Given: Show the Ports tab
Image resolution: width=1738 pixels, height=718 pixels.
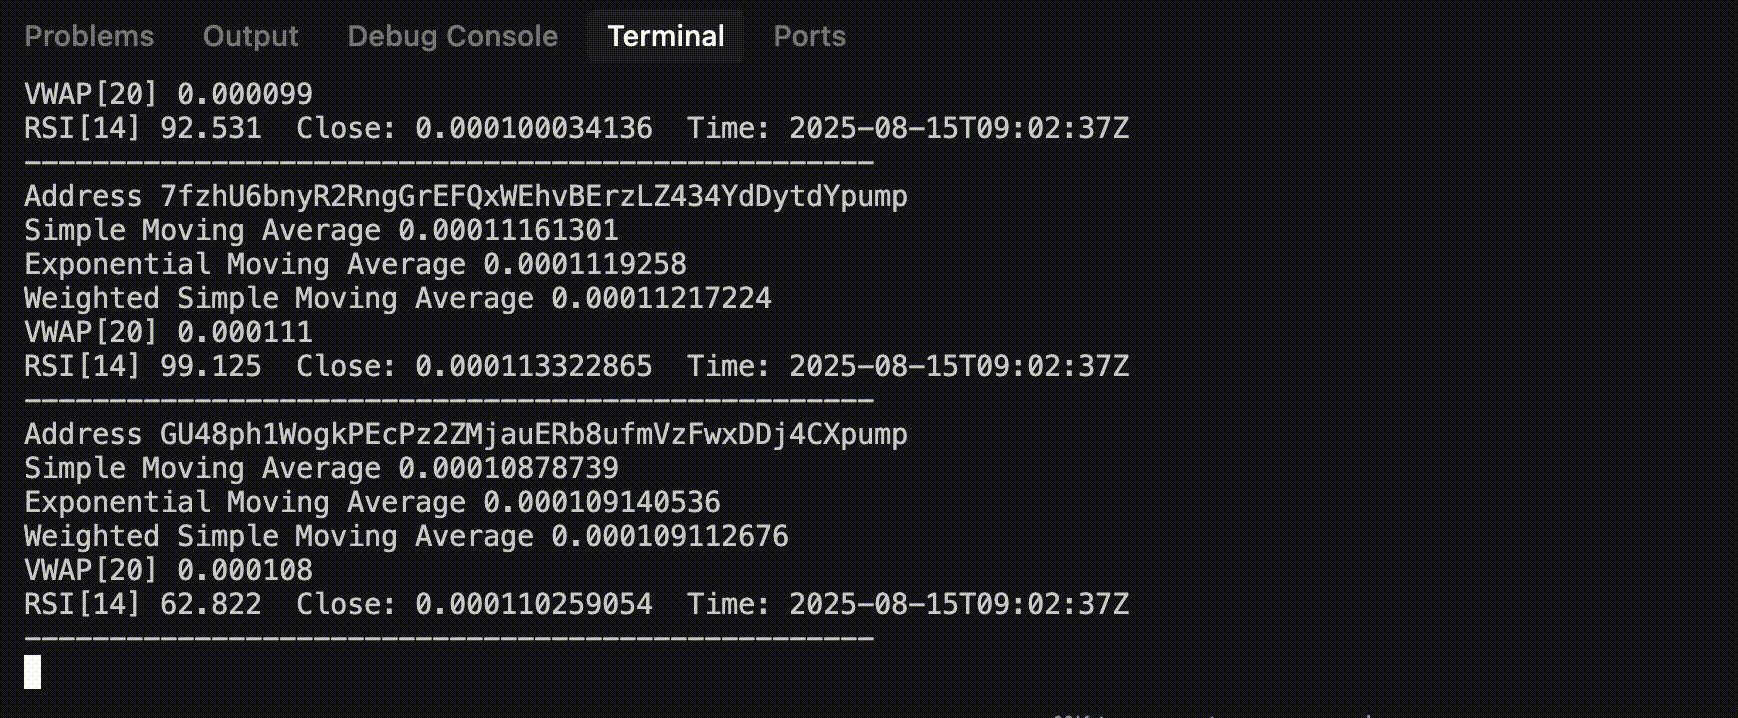Looking at the screenshot, I should coord(809,36).
